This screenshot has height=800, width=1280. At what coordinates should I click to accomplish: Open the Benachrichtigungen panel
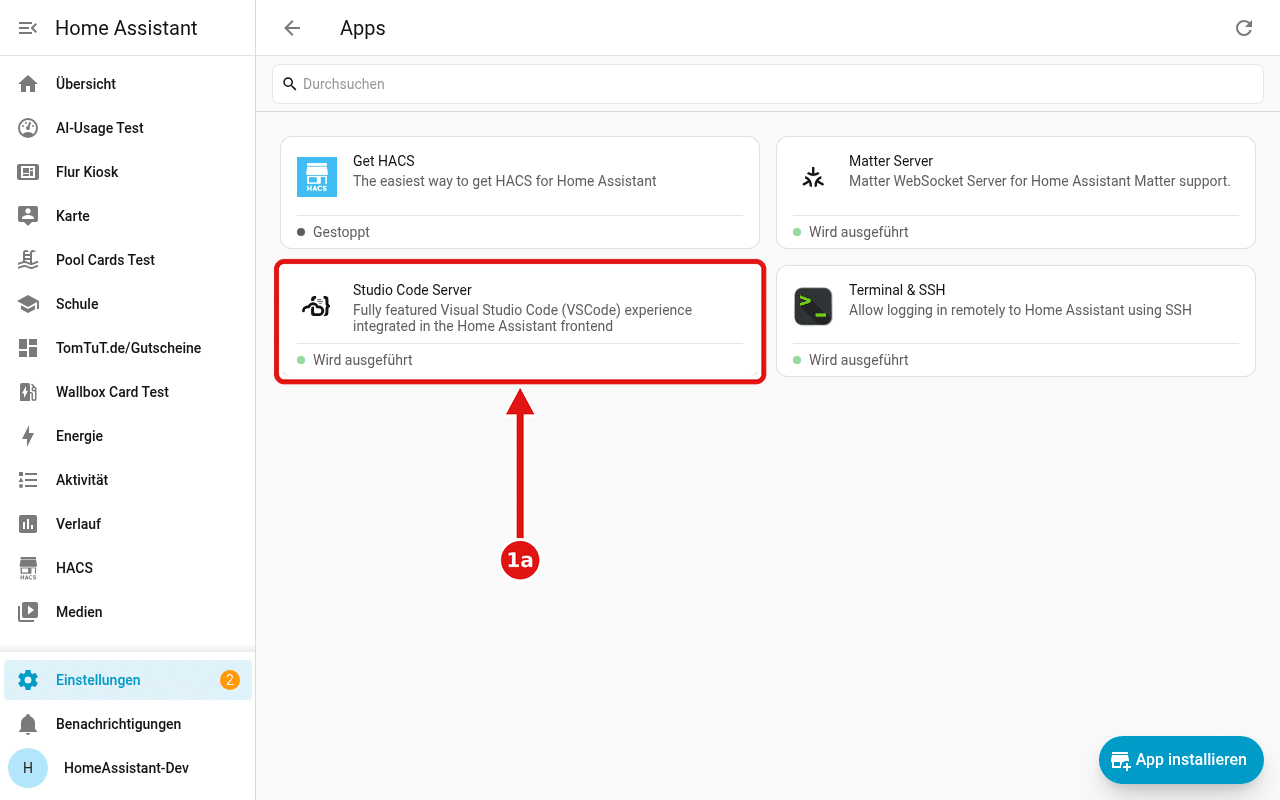coord(128,724)
